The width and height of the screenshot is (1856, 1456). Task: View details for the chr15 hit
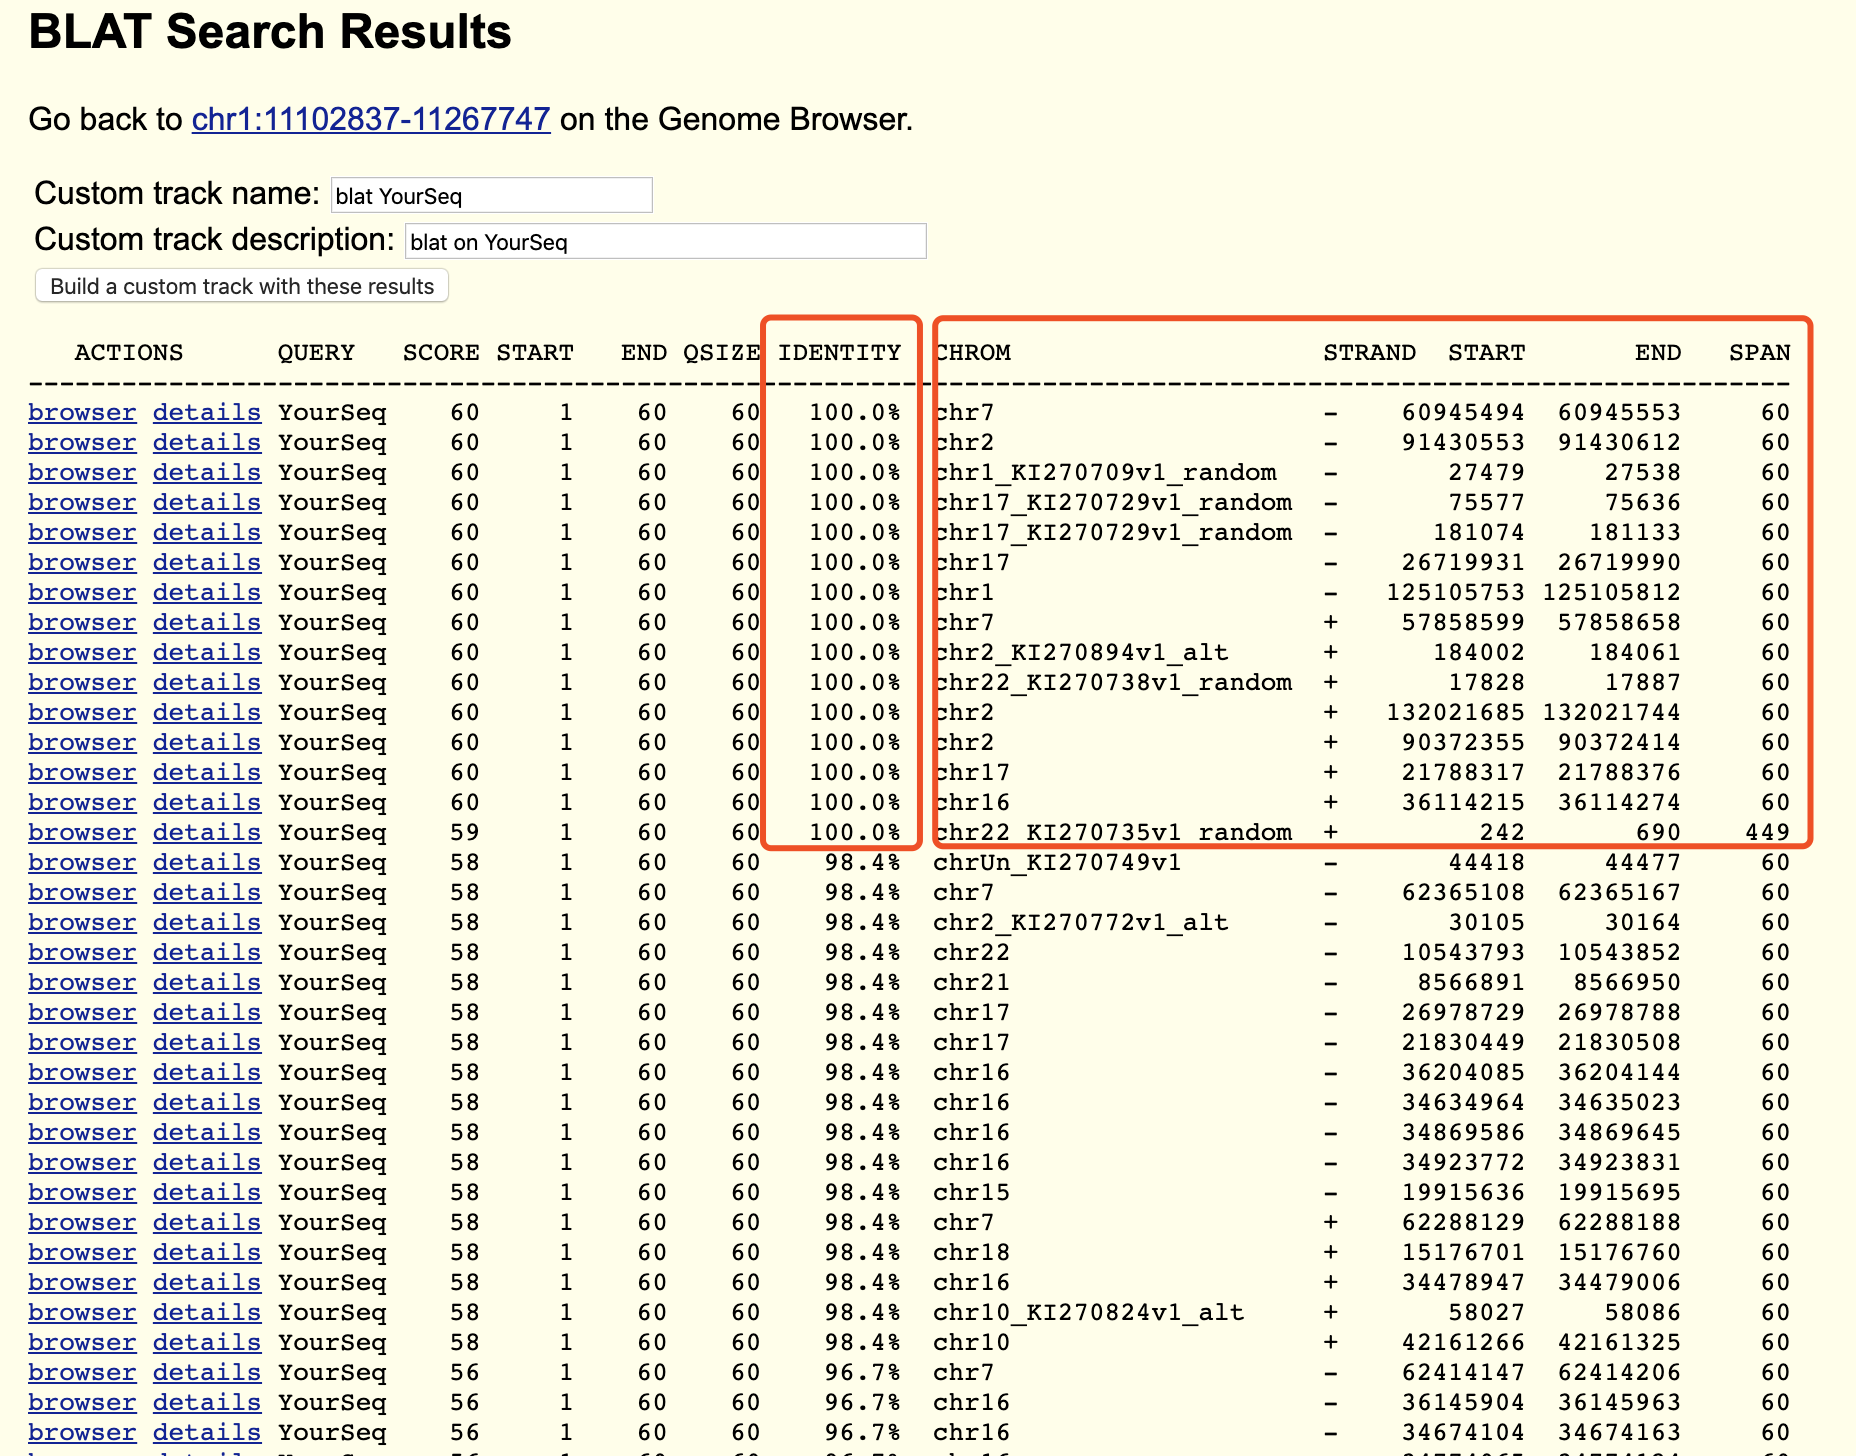click(x=206, y=1192)
